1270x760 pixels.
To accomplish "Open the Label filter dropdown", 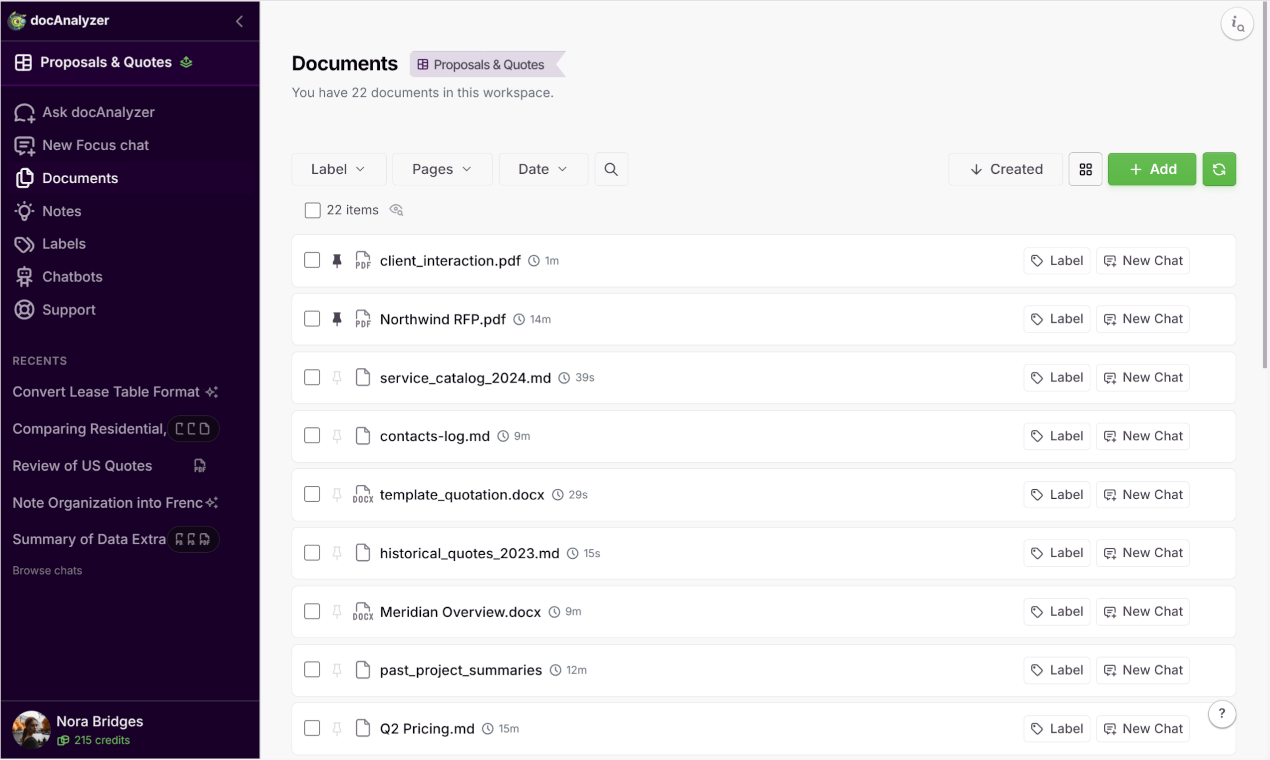I will click(339, 169).
